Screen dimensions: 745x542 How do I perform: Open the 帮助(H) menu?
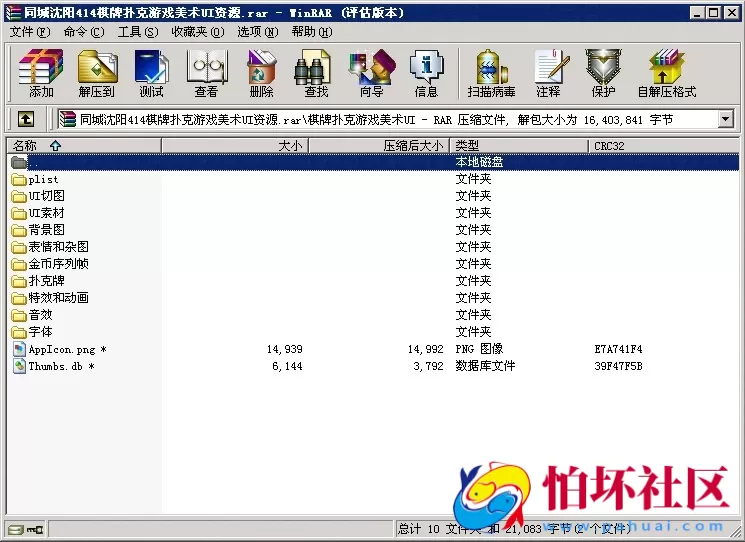click(x=312, y=32)
